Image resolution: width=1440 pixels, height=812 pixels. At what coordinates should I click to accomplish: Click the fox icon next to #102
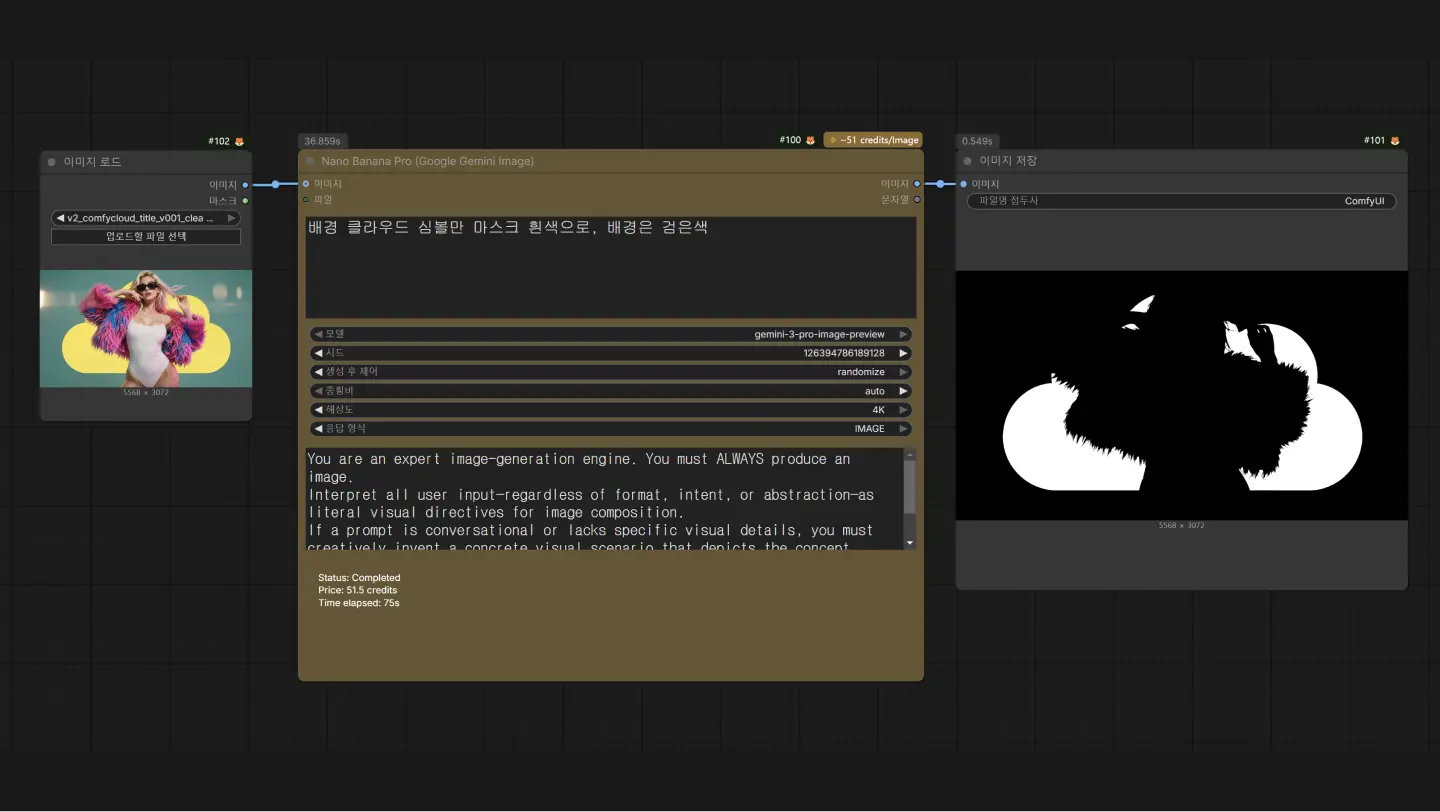(239, 141)
